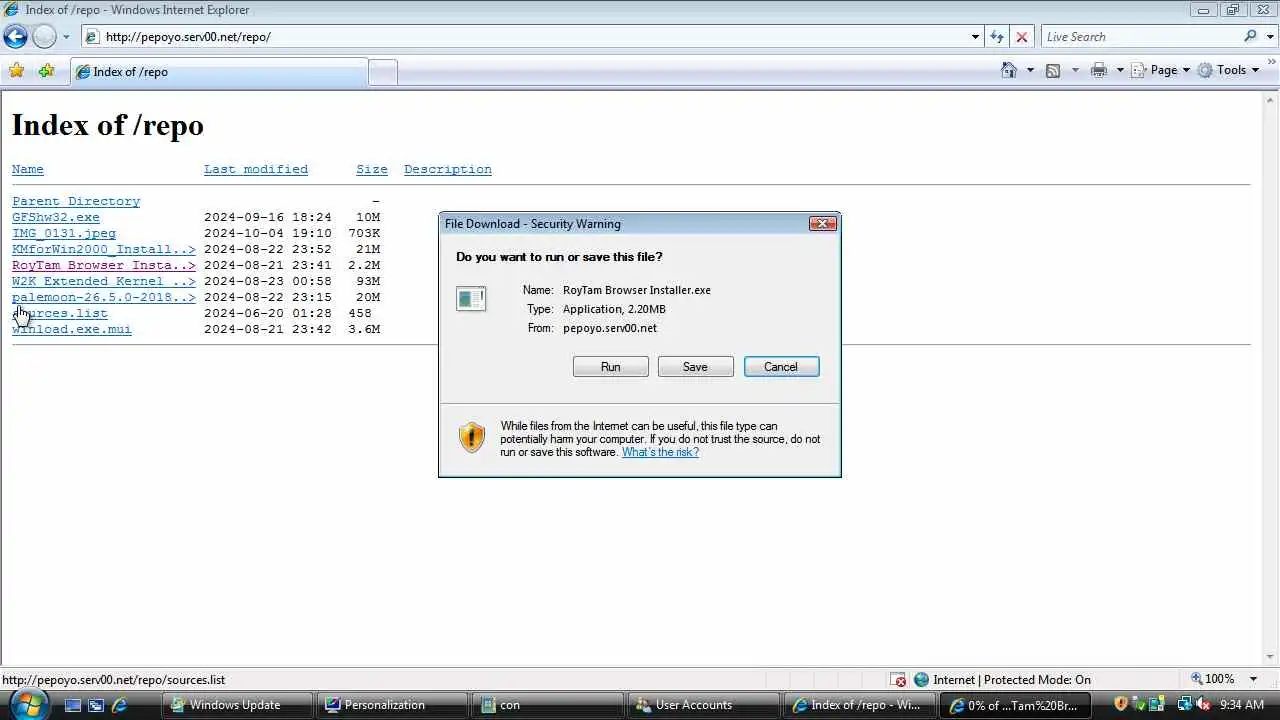Click the Internet Protected Mode zone indicator
Image resolution: width=1280 pixels, height=720 pixels.
[1003, 680]
